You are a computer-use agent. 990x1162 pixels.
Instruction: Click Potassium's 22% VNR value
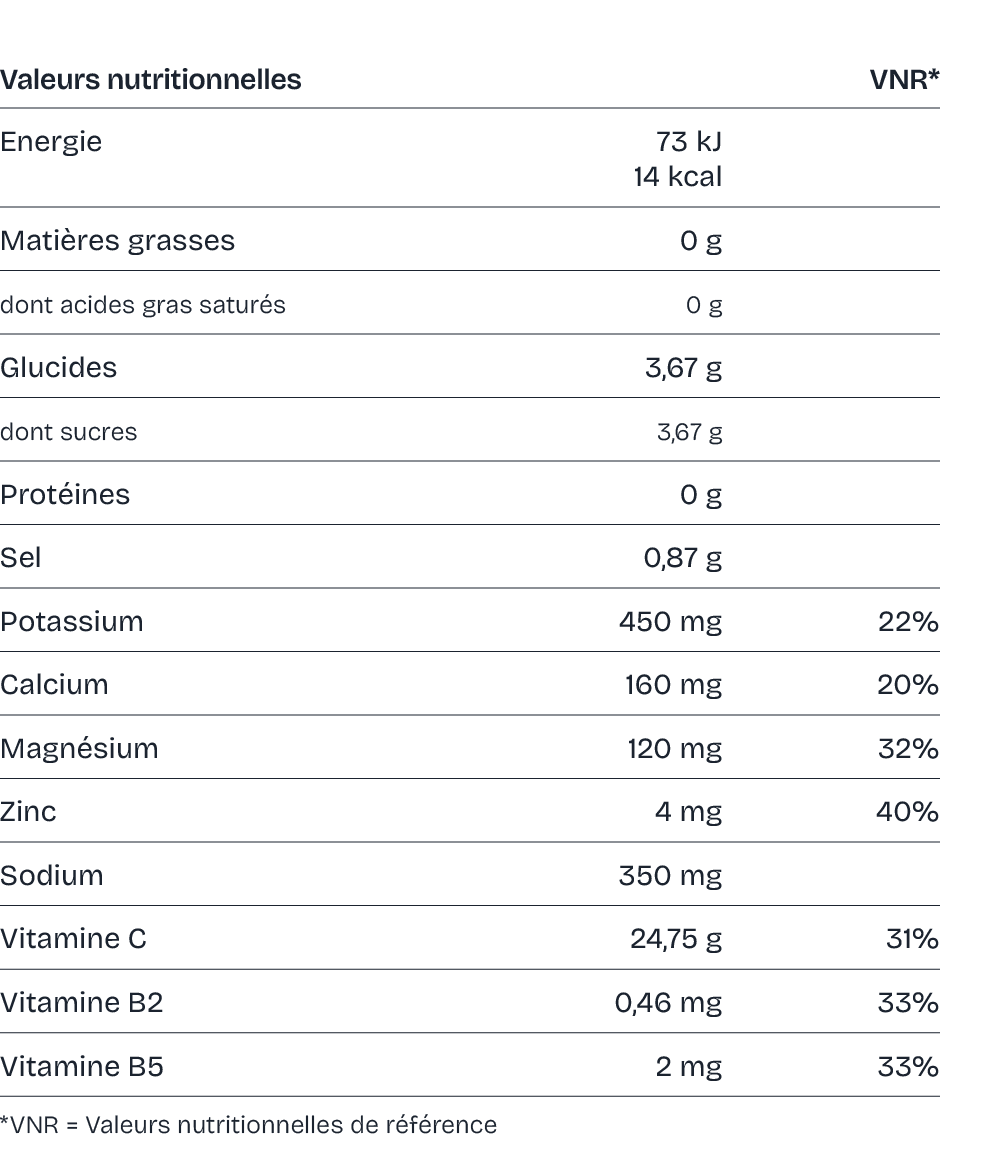click(908, 621)
